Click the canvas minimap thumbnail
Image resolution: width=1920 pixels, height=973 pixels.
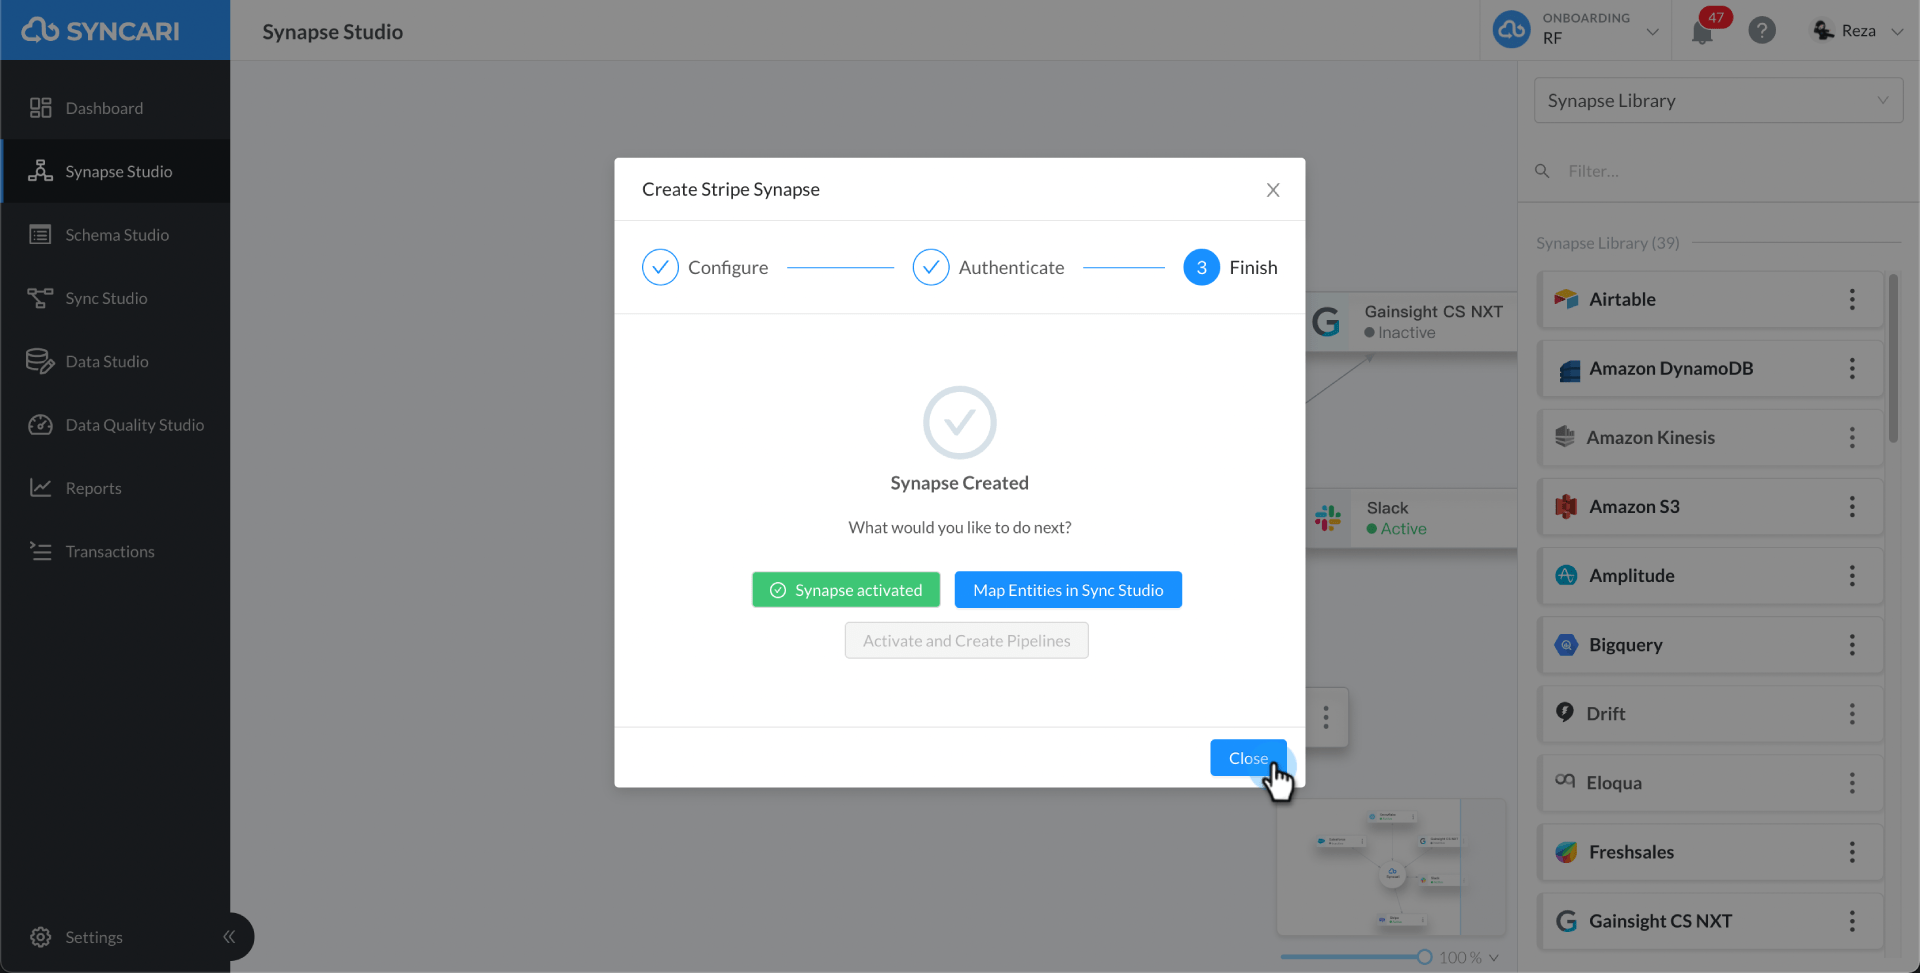coord(1391,866)
